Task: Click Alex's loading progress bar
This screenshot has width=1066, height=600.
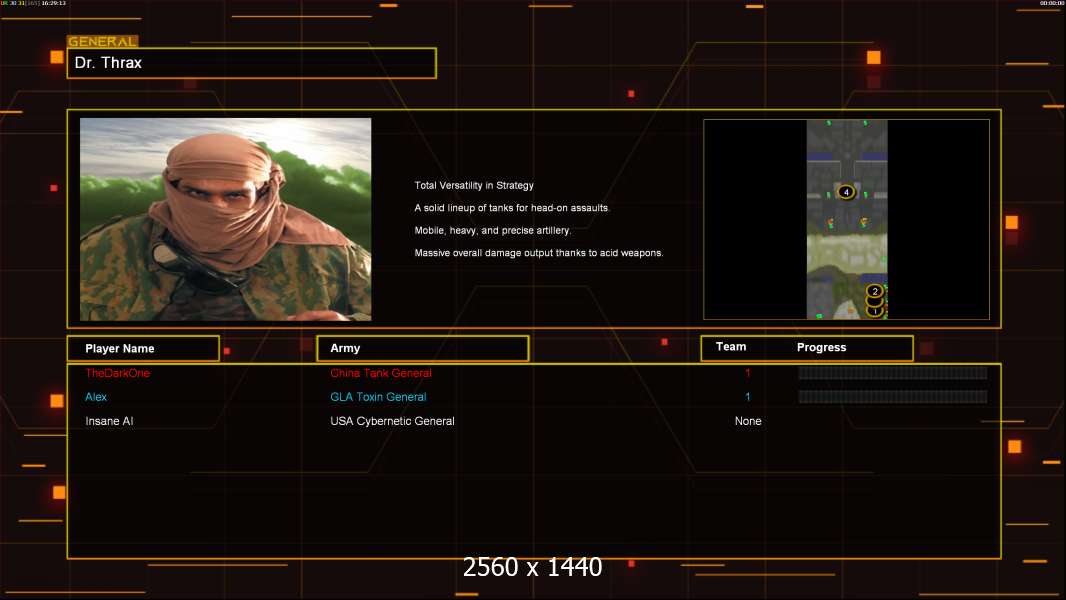Action: coord(893,397)
